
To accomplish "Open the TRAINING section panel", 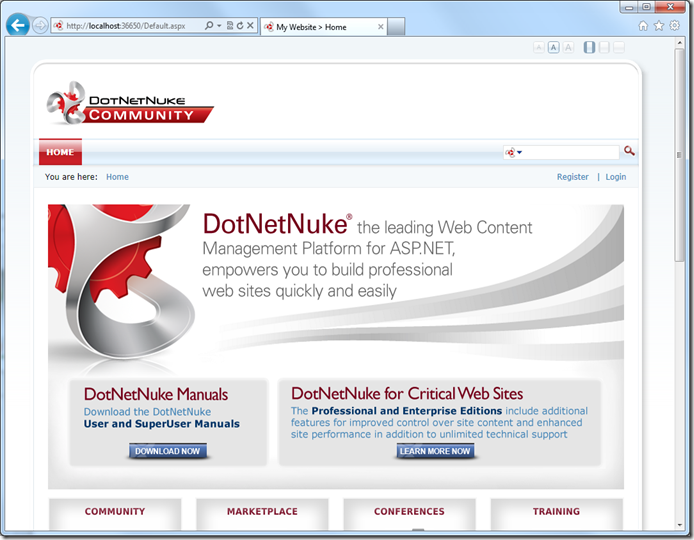I will (x=556, y=512).
